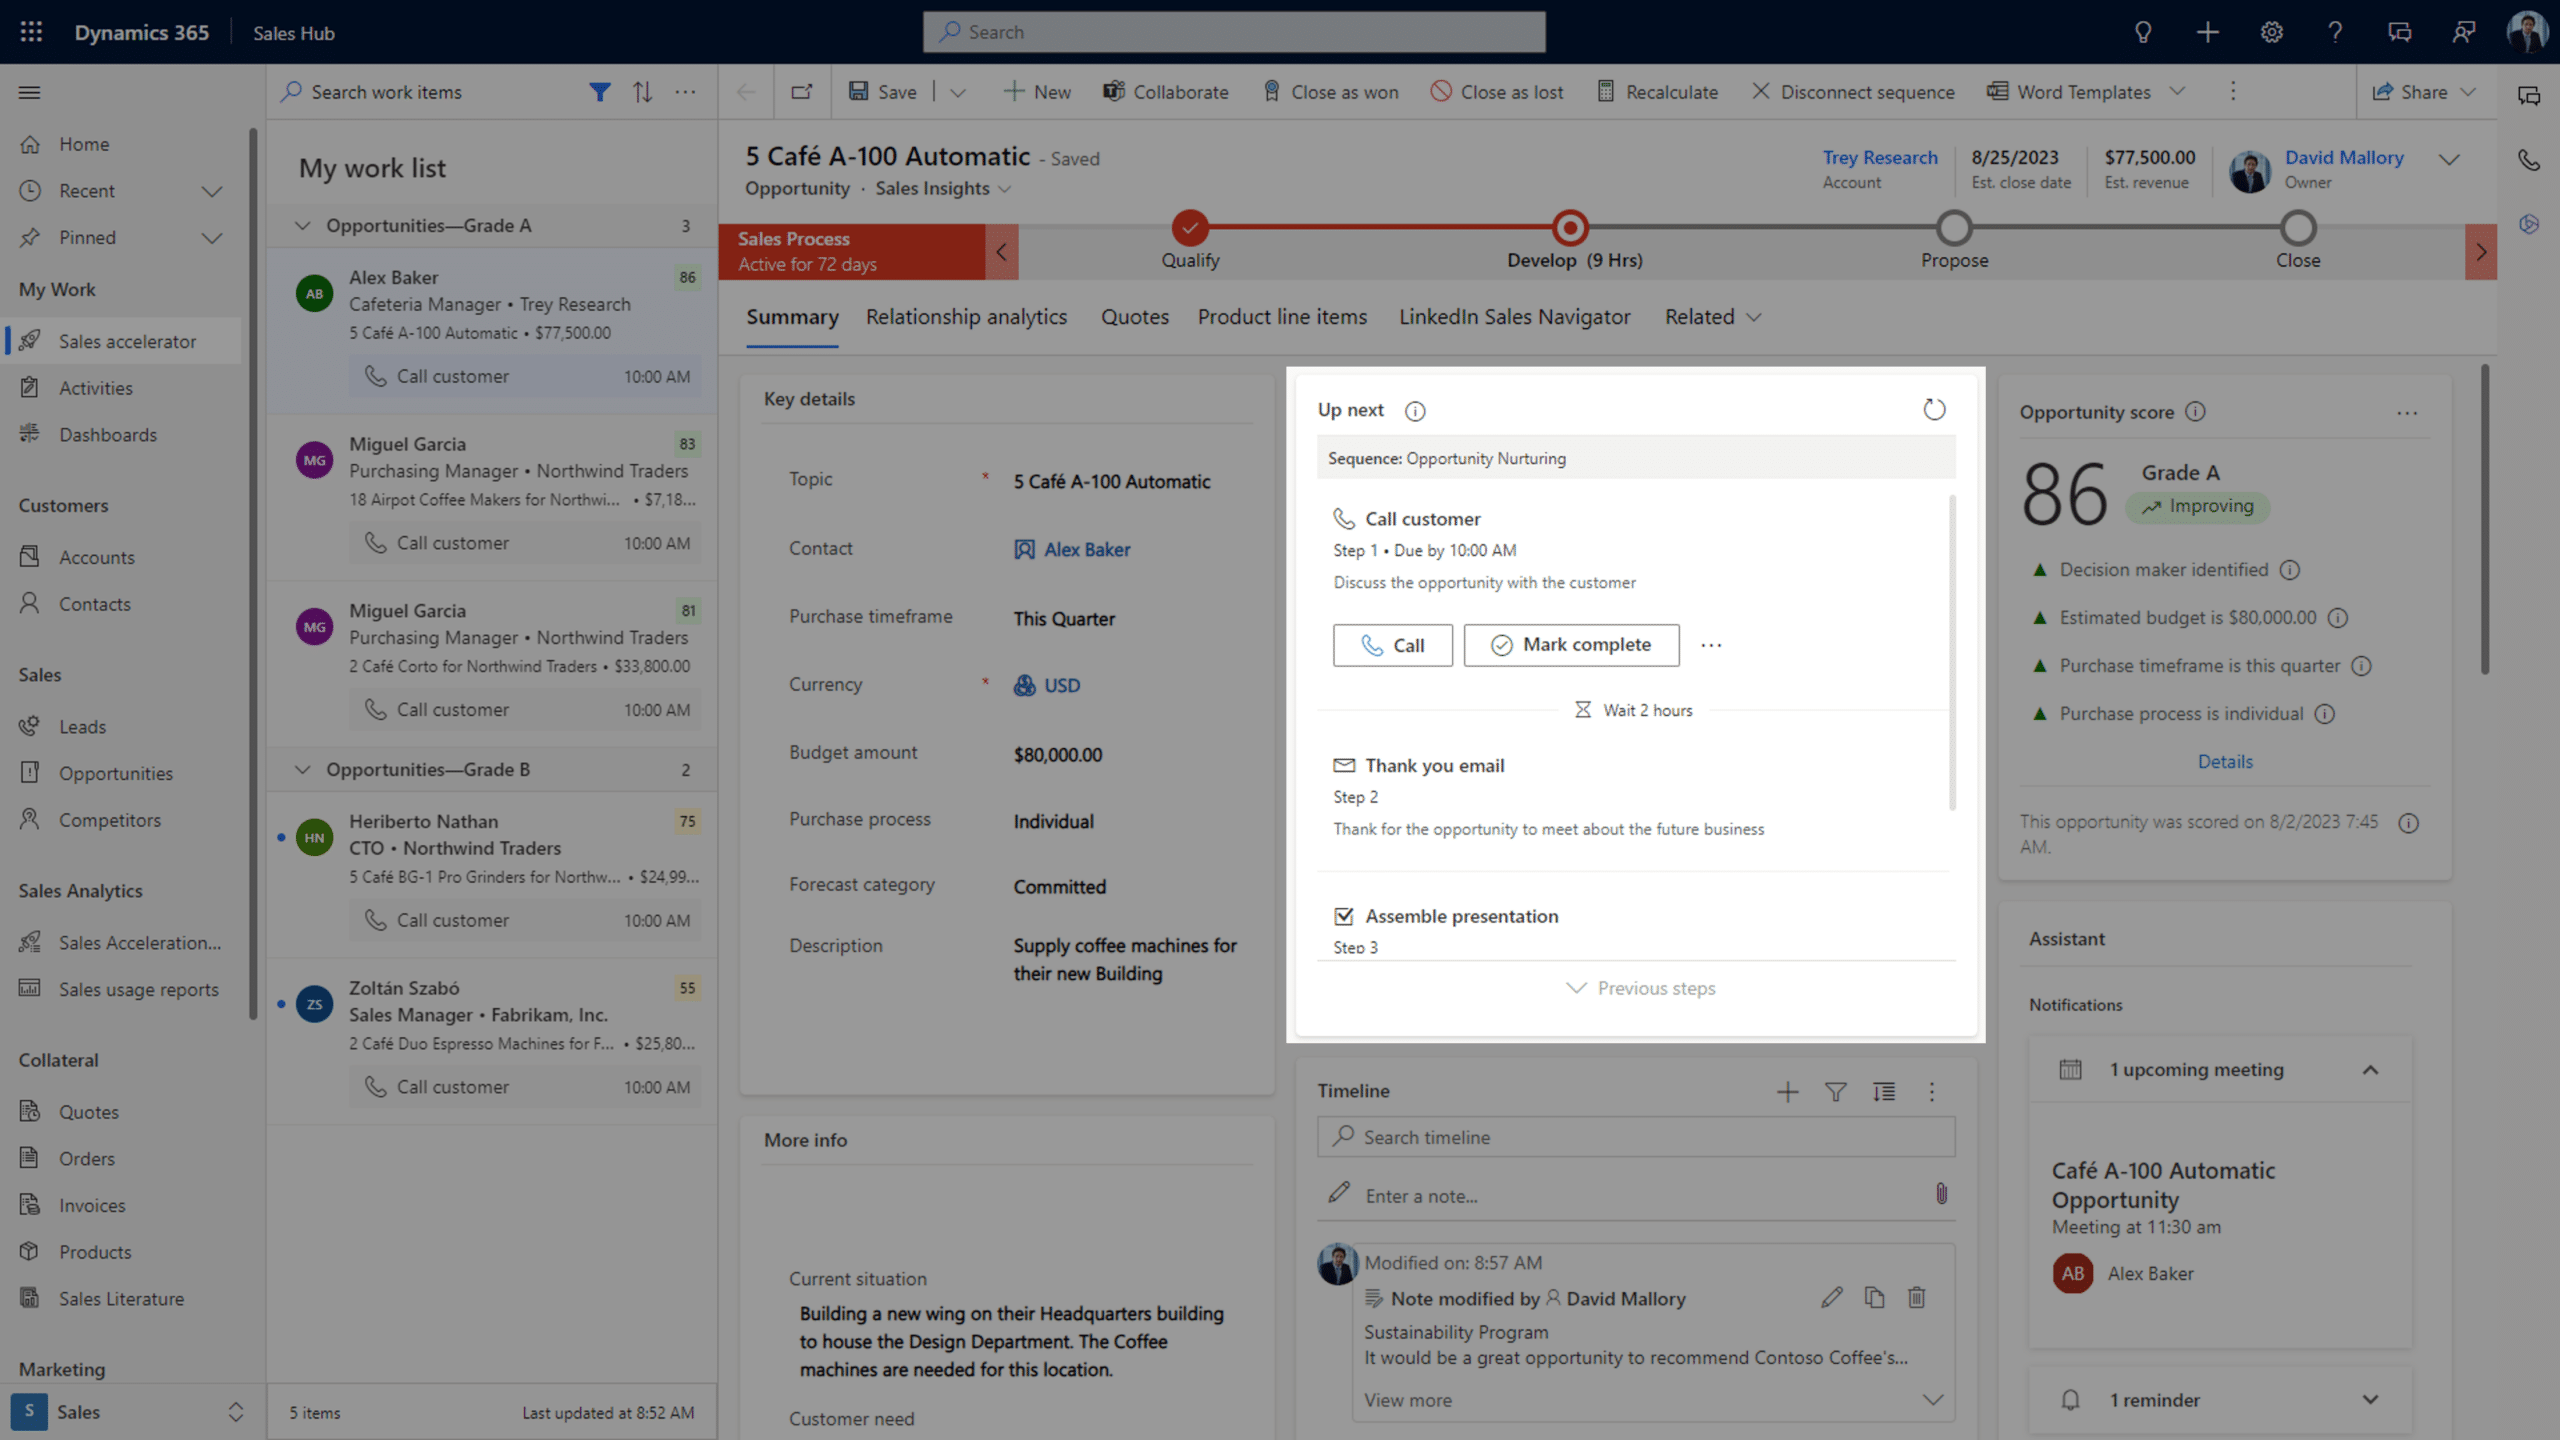Image resolution: width=2560 pixels, height=1440 pixels.
Task: Click the Enter a note field
Action: [1636, 1195]
